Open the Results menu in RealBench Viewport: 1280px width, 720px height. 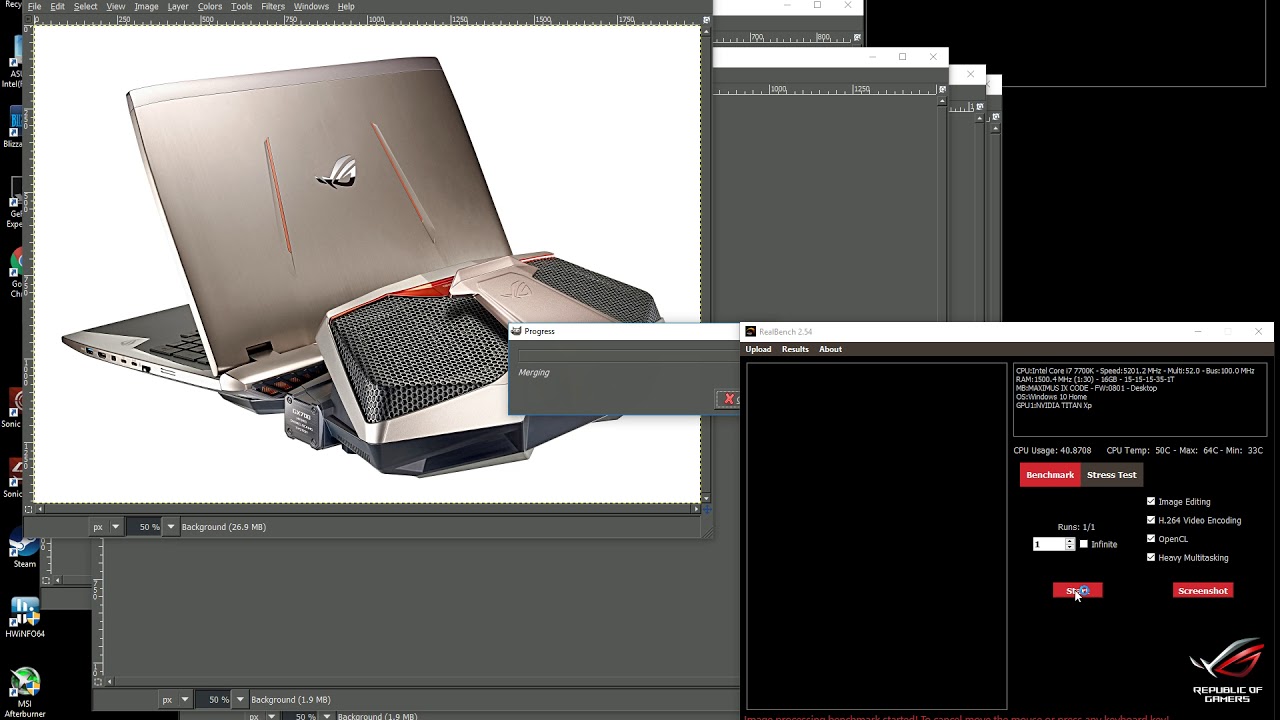[x=795, y=349]
